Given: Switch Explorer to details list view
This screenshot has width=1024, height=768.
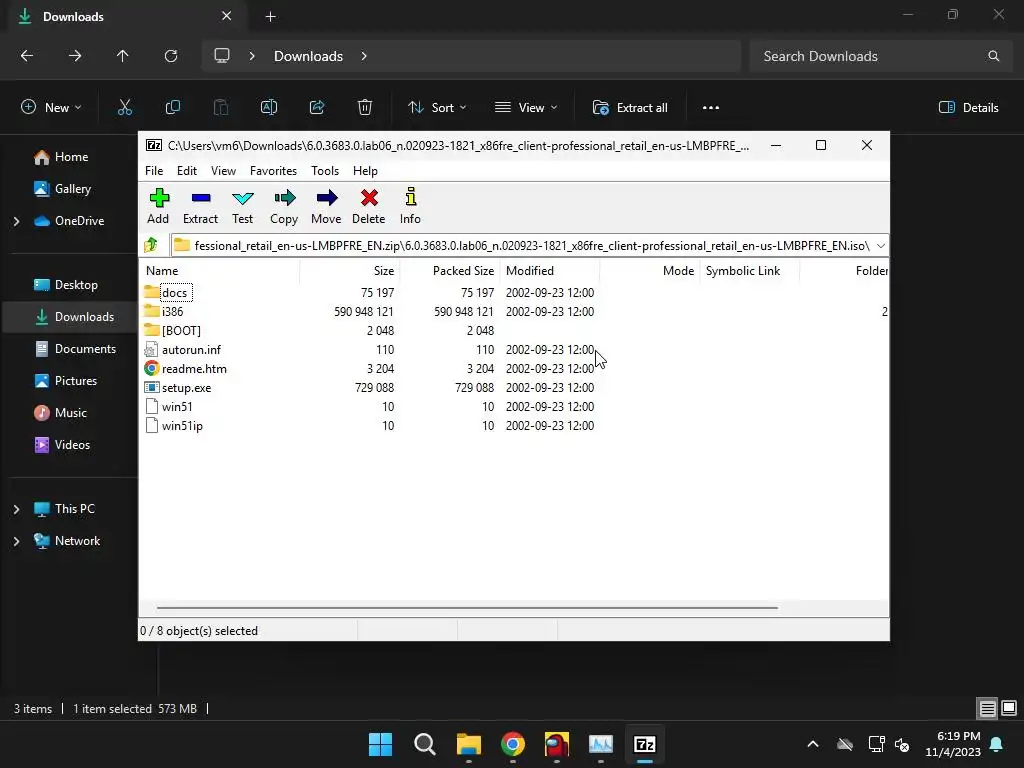Looking at the screenshot, I should 987,709.
